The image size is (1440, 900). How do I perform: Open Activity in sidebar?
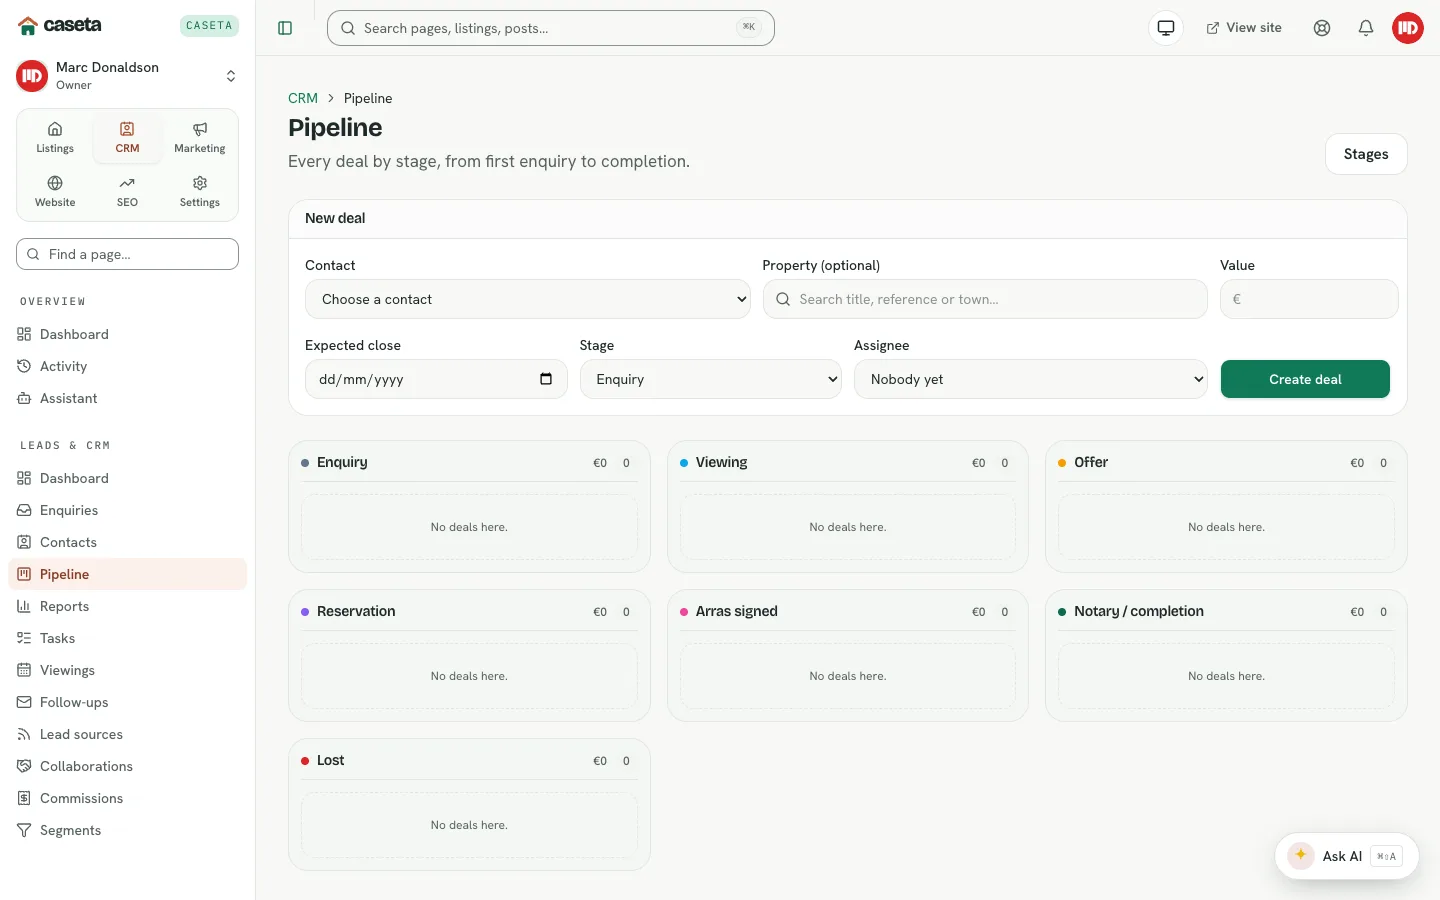[127, 366]
